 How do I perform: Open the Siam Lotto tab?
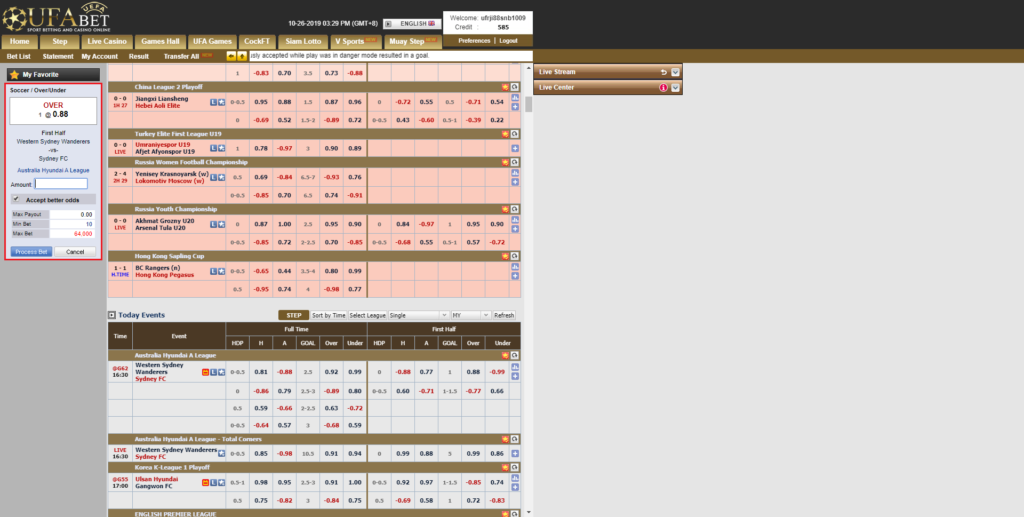303,42
